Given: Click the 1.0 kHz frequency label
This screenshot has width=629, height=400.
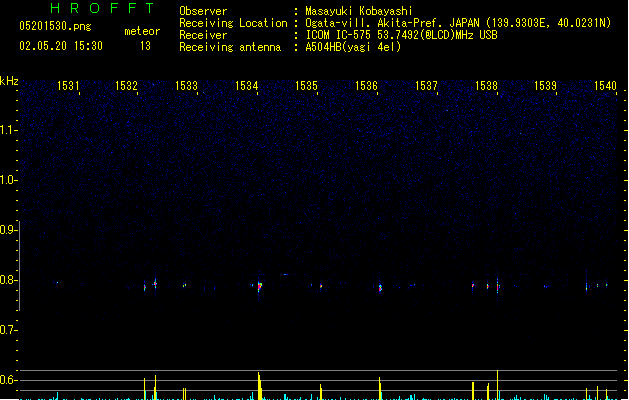Looking at the screenshot, I should point(8,180).
